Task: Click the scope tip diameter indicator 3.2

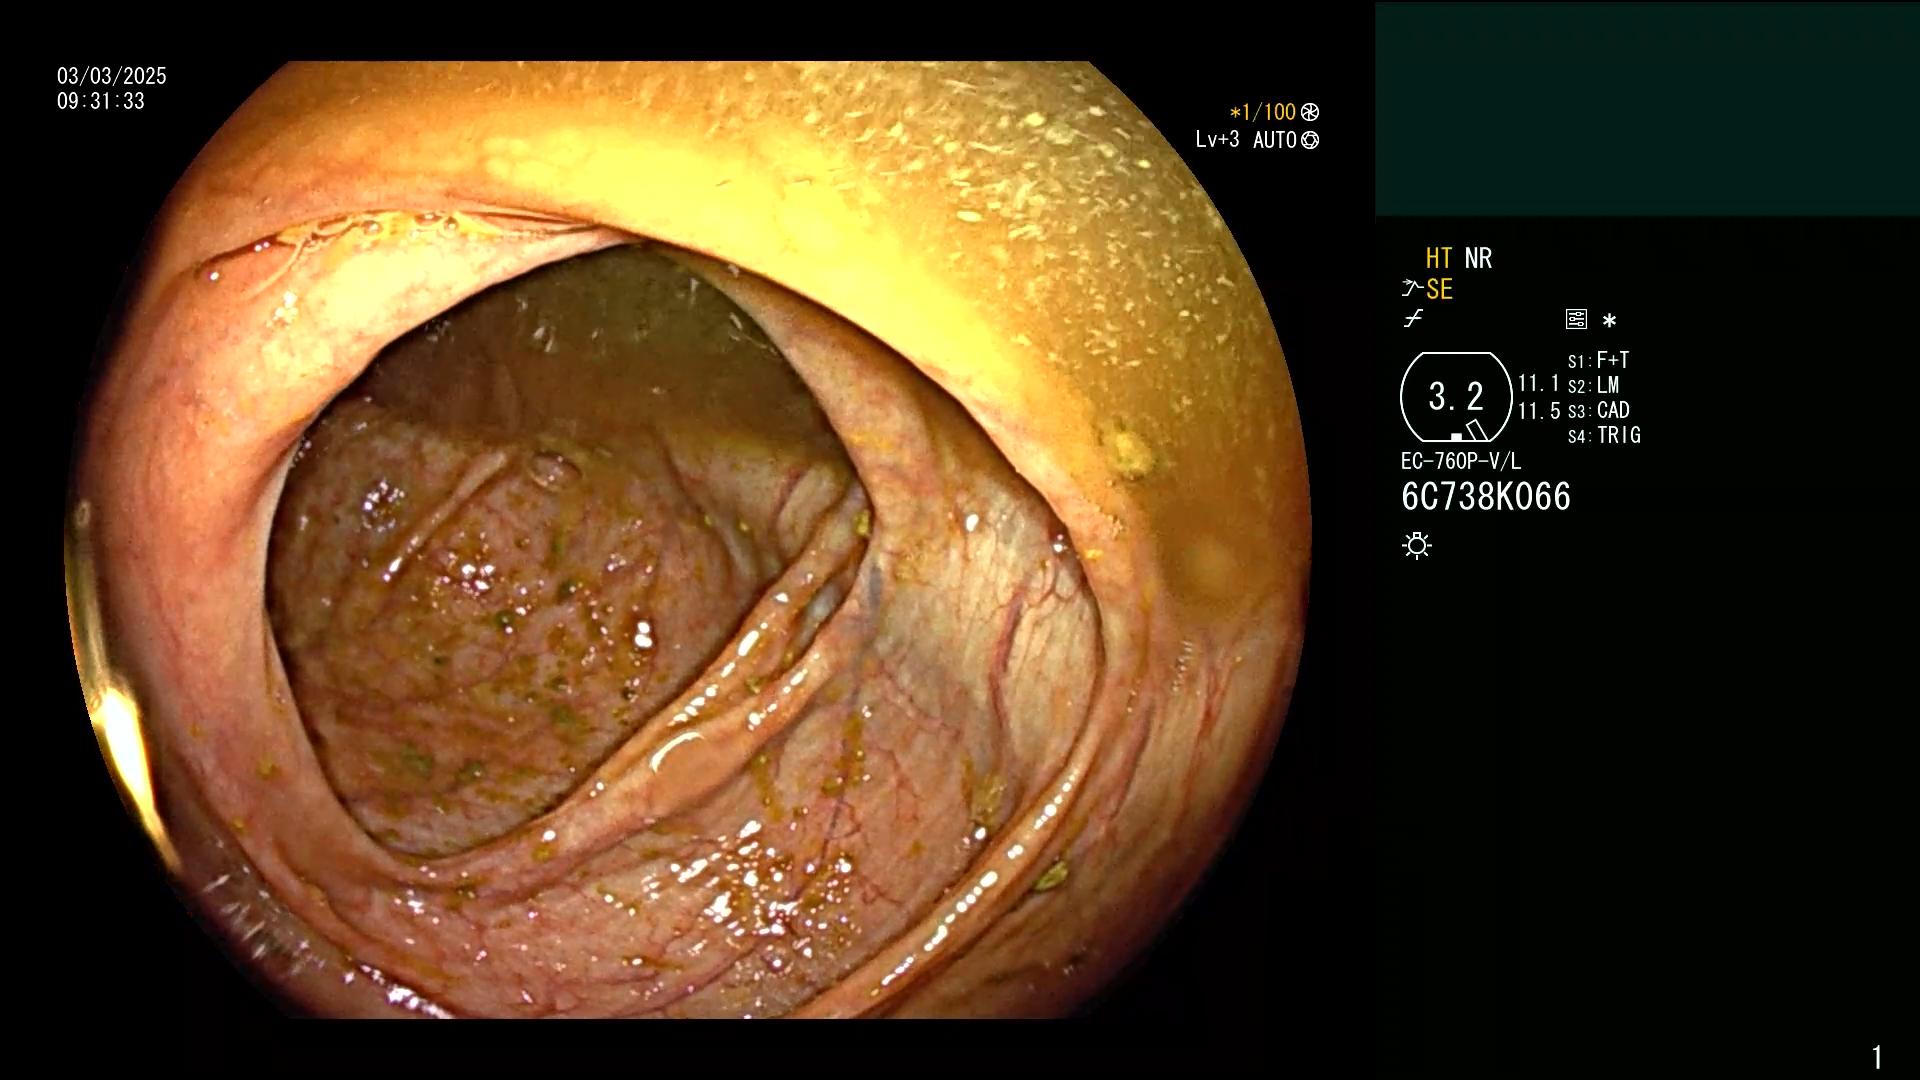Action: (1456, 397)
